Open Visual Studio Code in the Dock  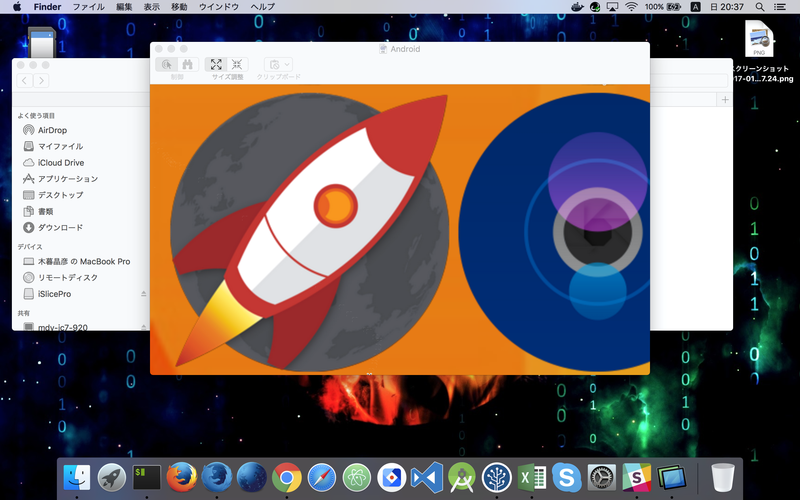tap(427, 478)
